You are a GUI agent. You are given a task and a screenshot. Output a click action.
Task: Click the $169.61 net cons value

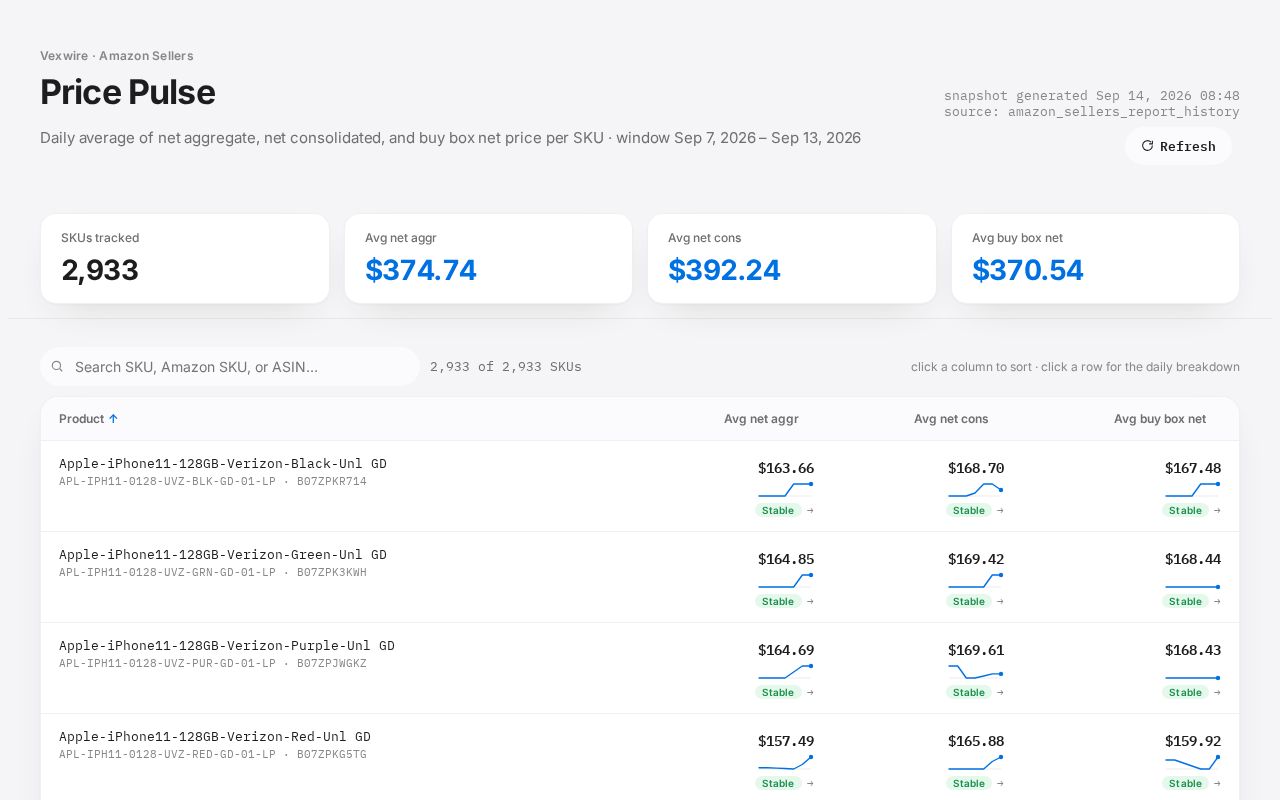[x=976, y=650]
